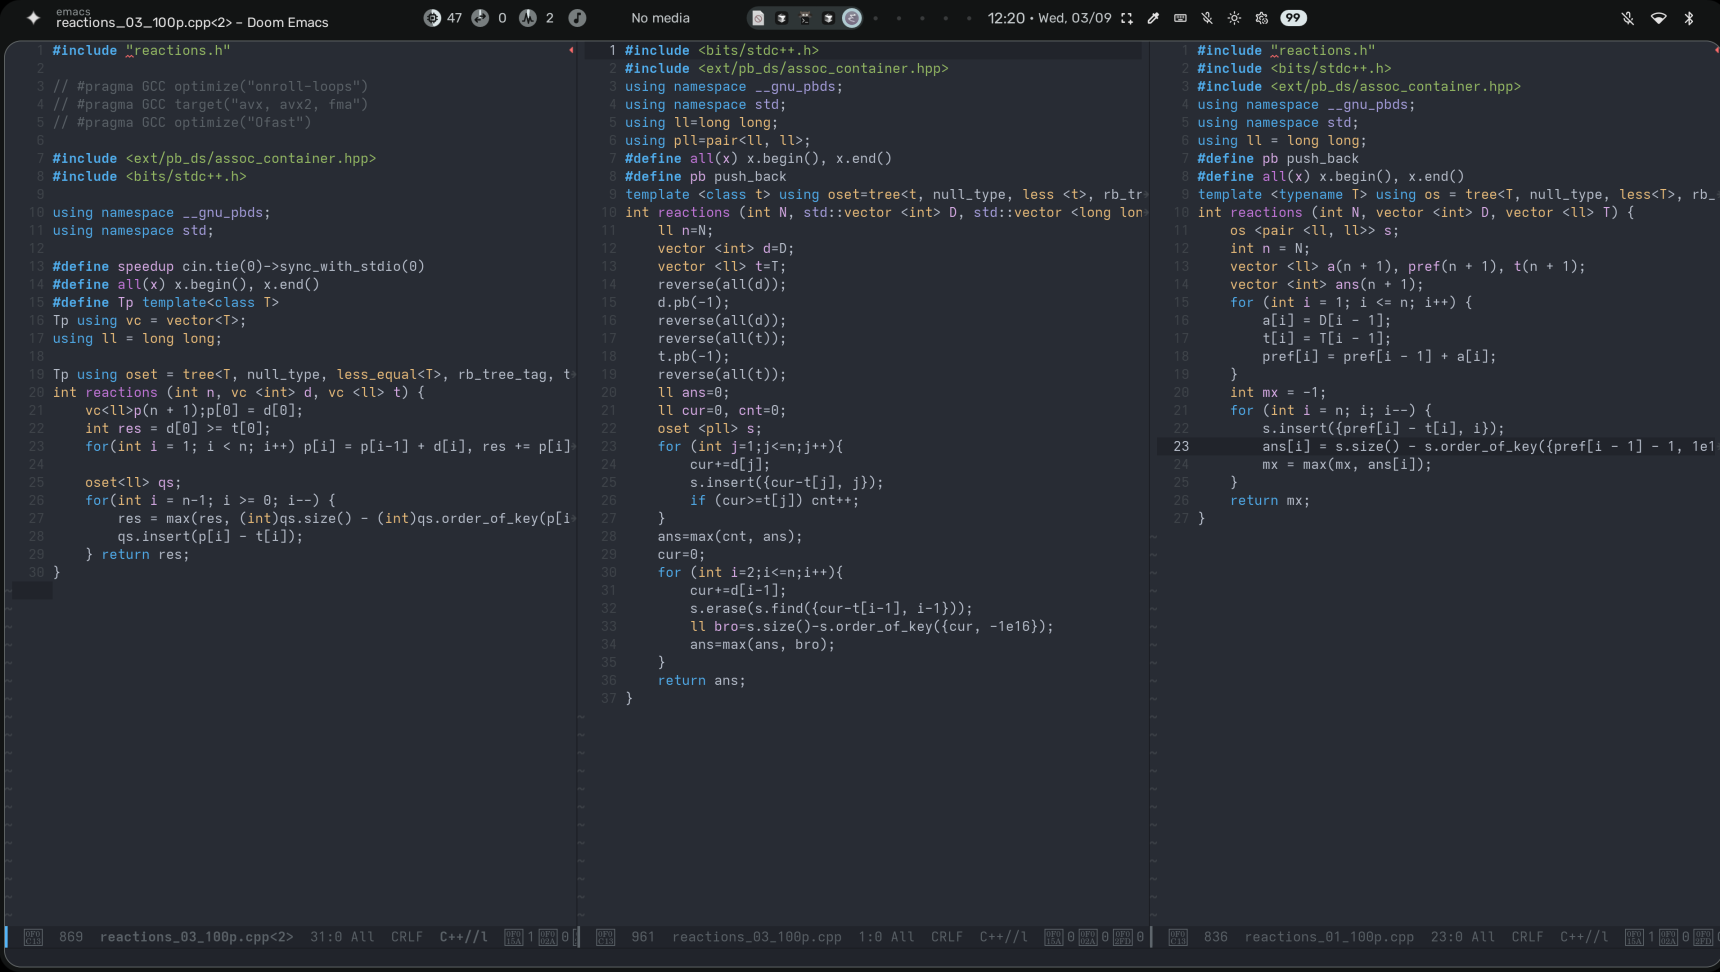The image size is (1720, 972).
Task: Click the C++//l major mode in the left modeline
Action: [464, 937]
